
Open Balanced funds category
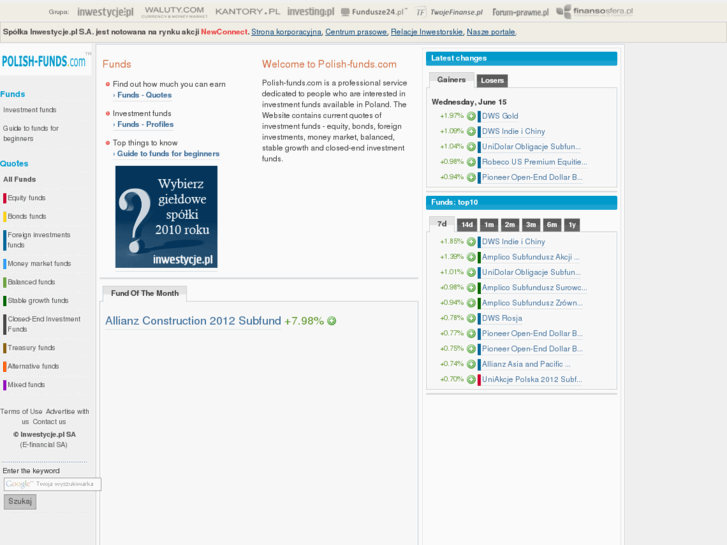pyautogui.click(x=31, y=282)
